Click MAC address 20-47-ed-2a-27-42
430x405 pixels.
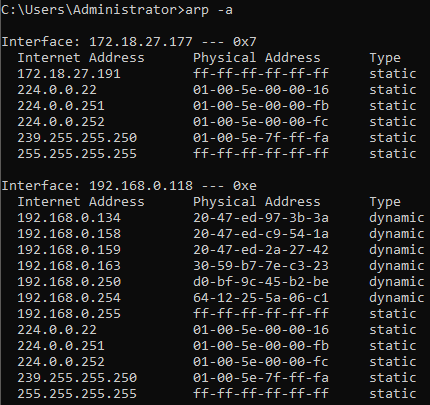pyautogui.click(x=261, y=250)
